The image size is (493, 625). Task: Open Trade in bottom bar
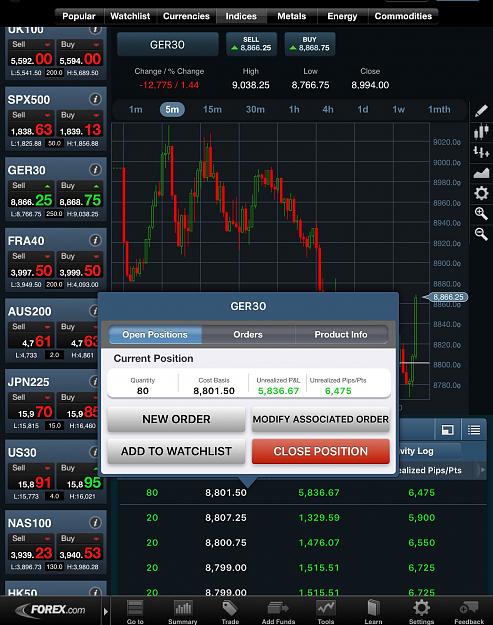tap(230, 612)
